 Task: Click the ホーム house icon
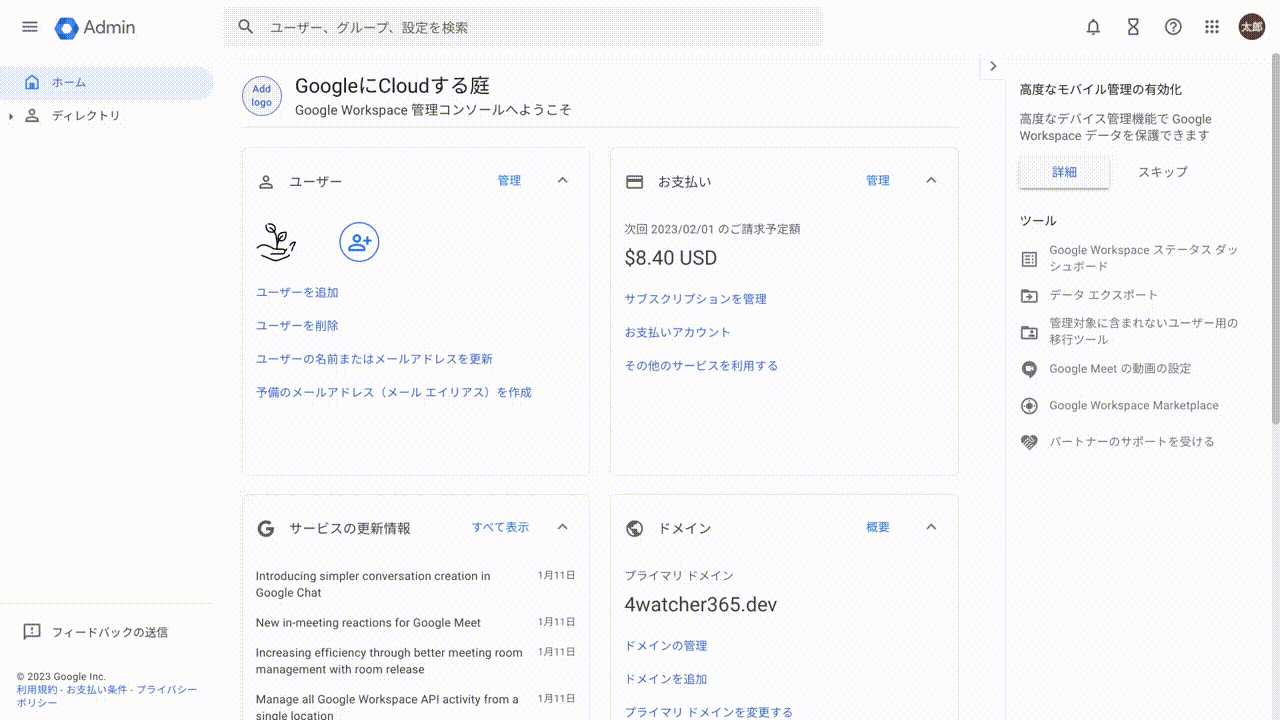(x=32, y=82)
